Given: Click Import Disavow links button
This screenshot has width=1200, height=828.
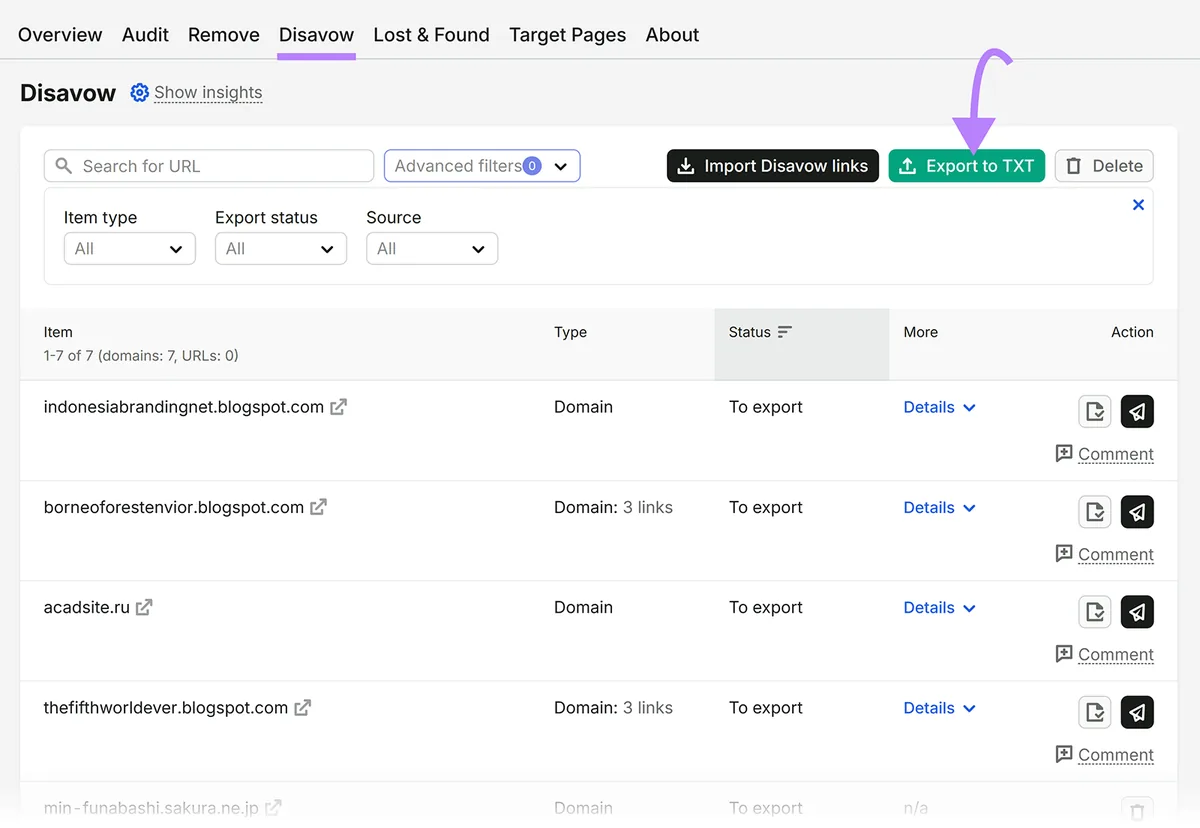Looking at the screenshot, I should (x=773, y=166).
